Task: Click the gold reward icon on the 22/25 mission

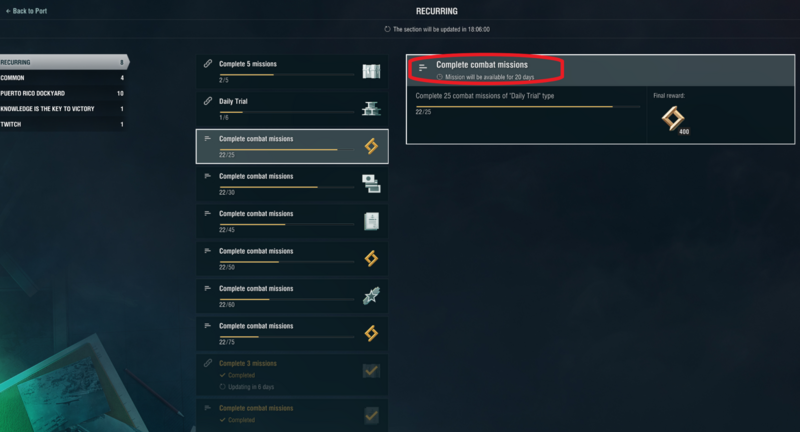Action: coord(371,146)
